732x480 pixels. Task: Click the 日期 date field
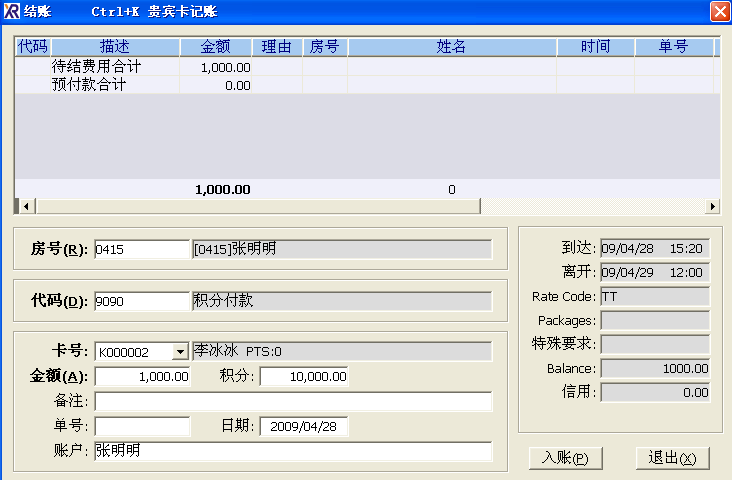tap(304, 426)
